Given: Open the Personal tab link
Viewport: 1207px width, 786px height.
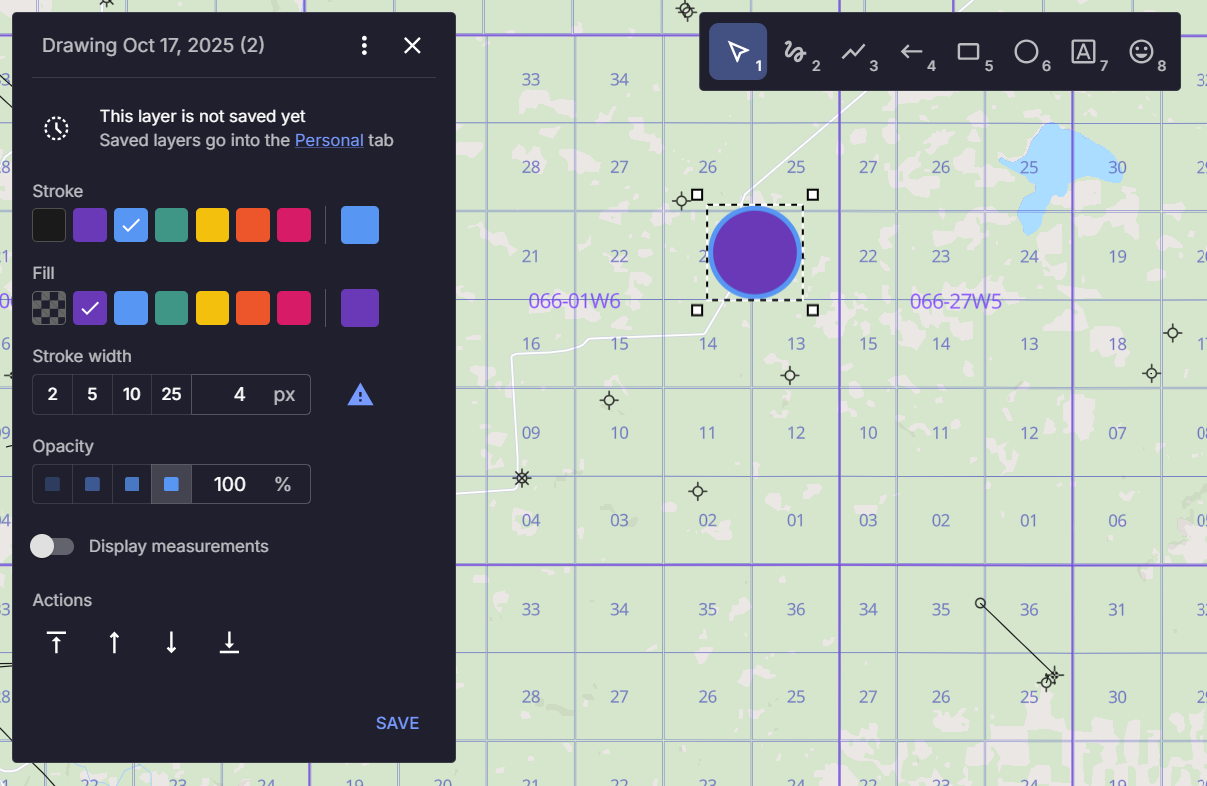Looking at the screenshot, I should point(328,140).
